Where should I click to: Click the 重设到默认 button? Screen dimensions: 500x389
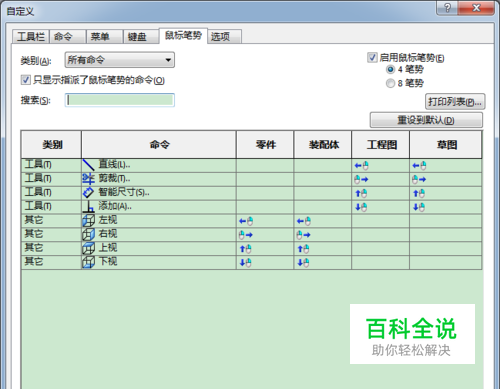click(426, 120)
